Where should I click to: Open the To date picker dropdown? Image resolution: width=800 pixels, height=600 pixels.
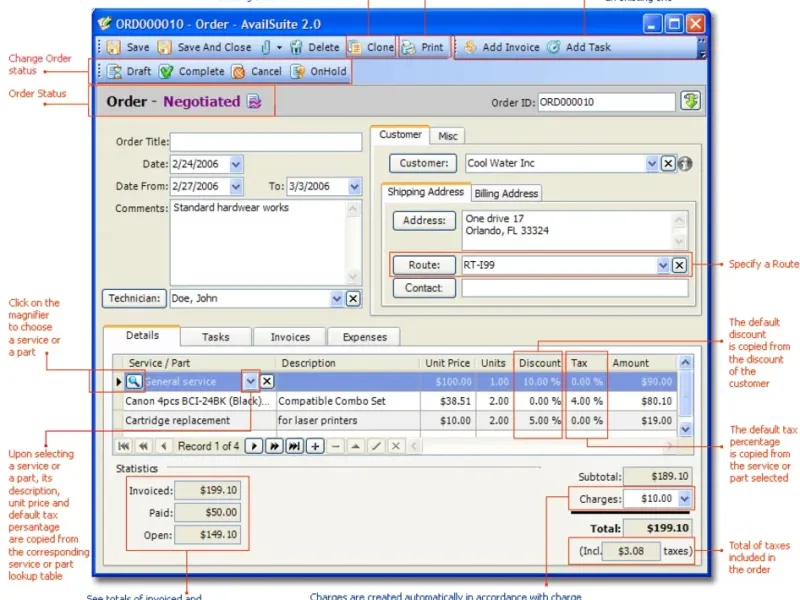pyautogui.click(x=355, y=187)
